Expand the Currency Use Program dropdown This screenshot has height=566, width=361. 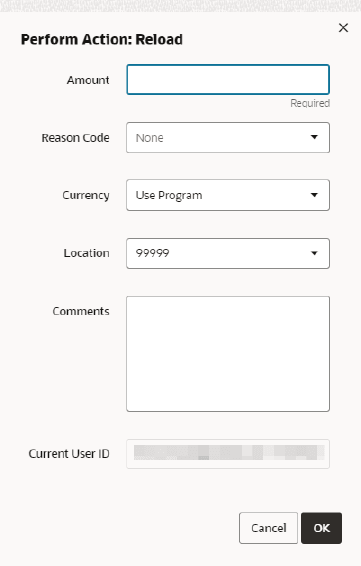coord(228,195)
